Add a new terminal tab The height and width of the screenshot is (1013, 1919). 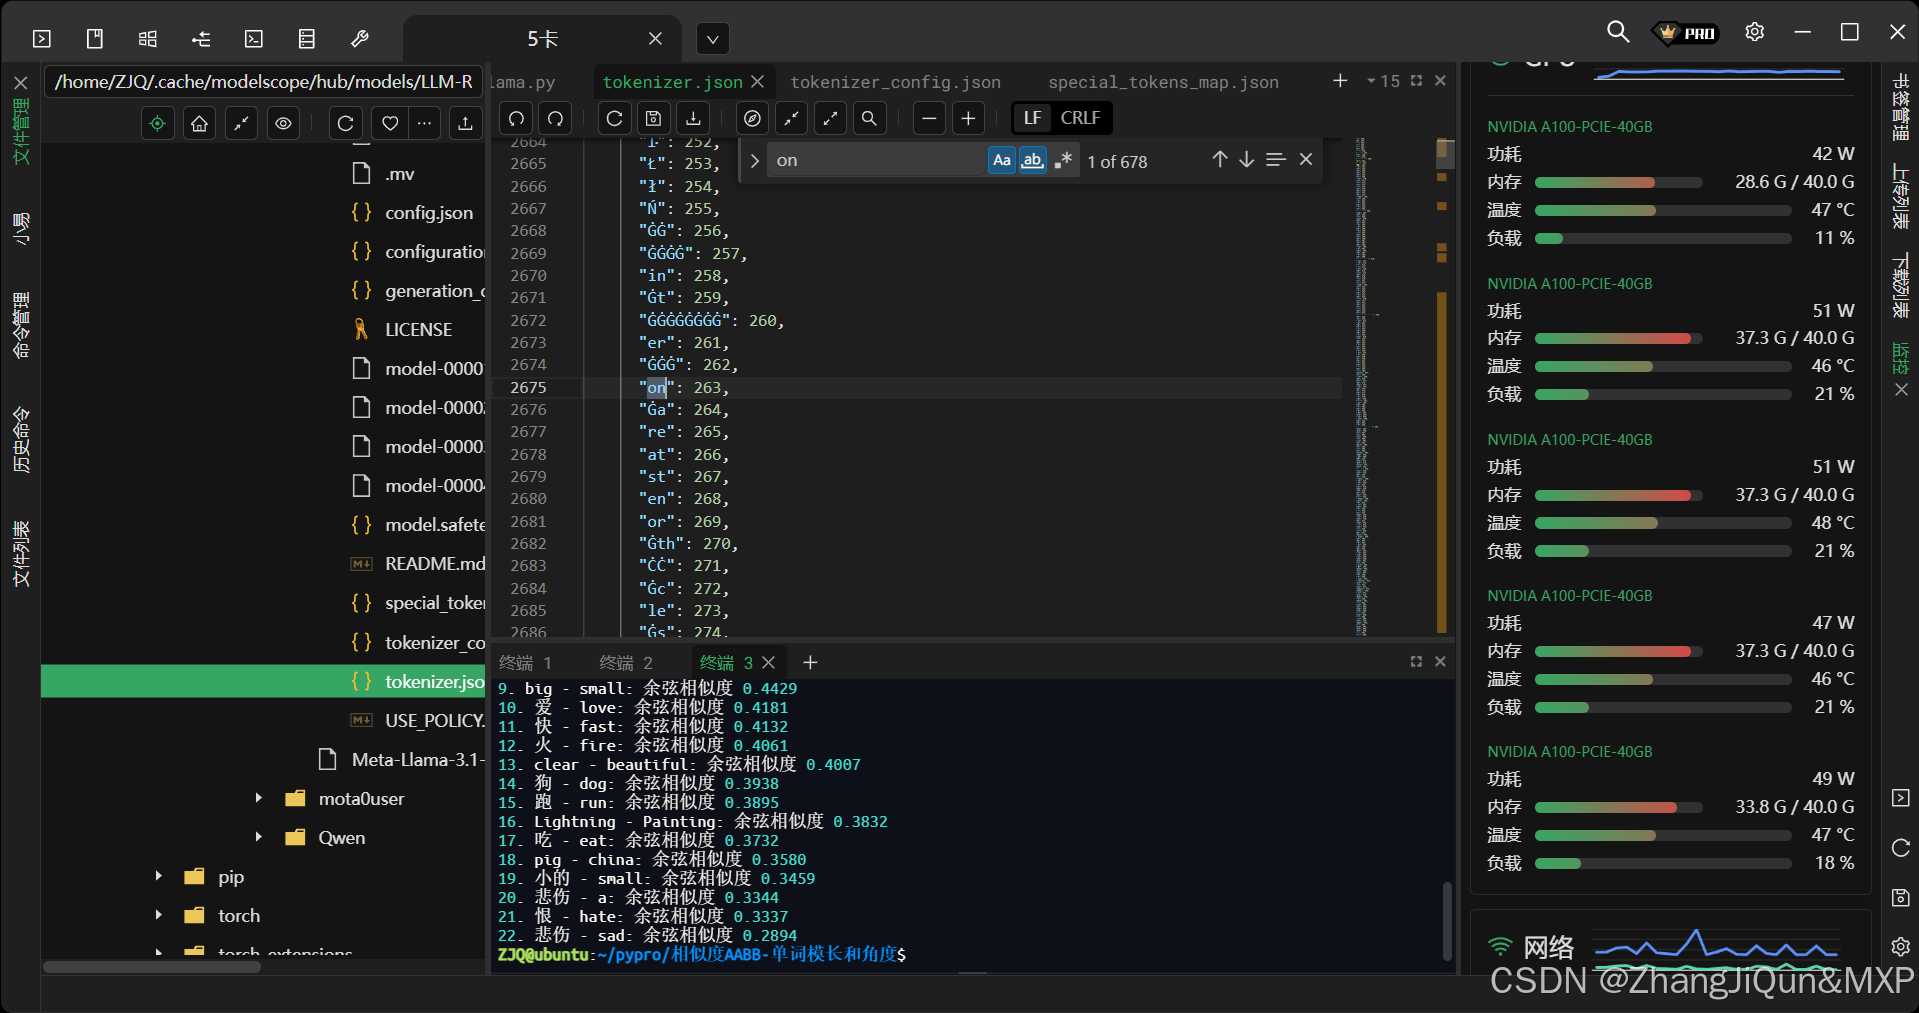[x=810, y=663]
